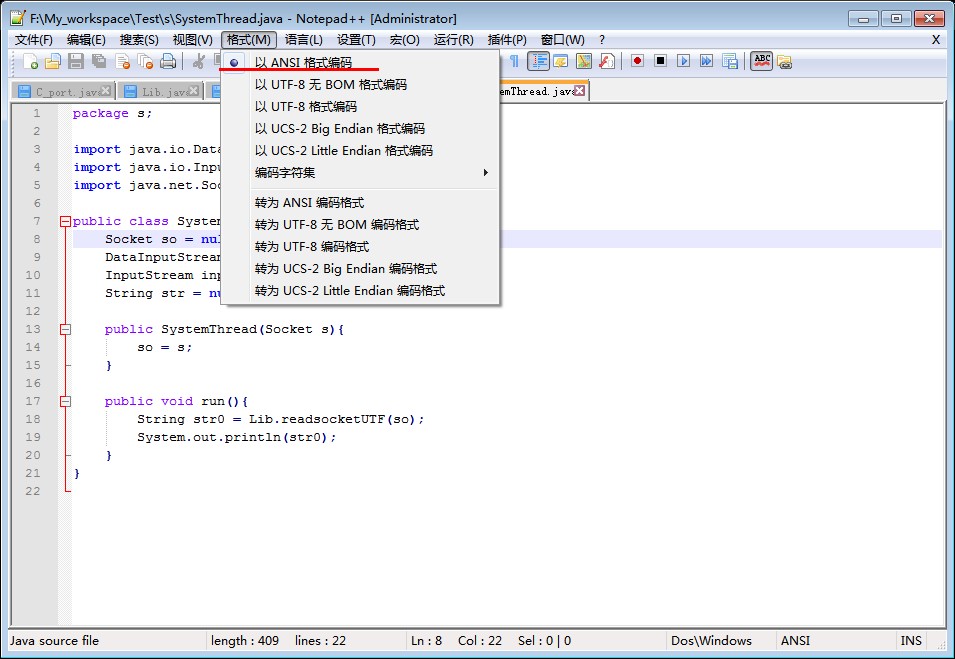Toggle the ABC spell check icon
The height and width of the screenshot is (659, 955).
(x=762, y=61)
